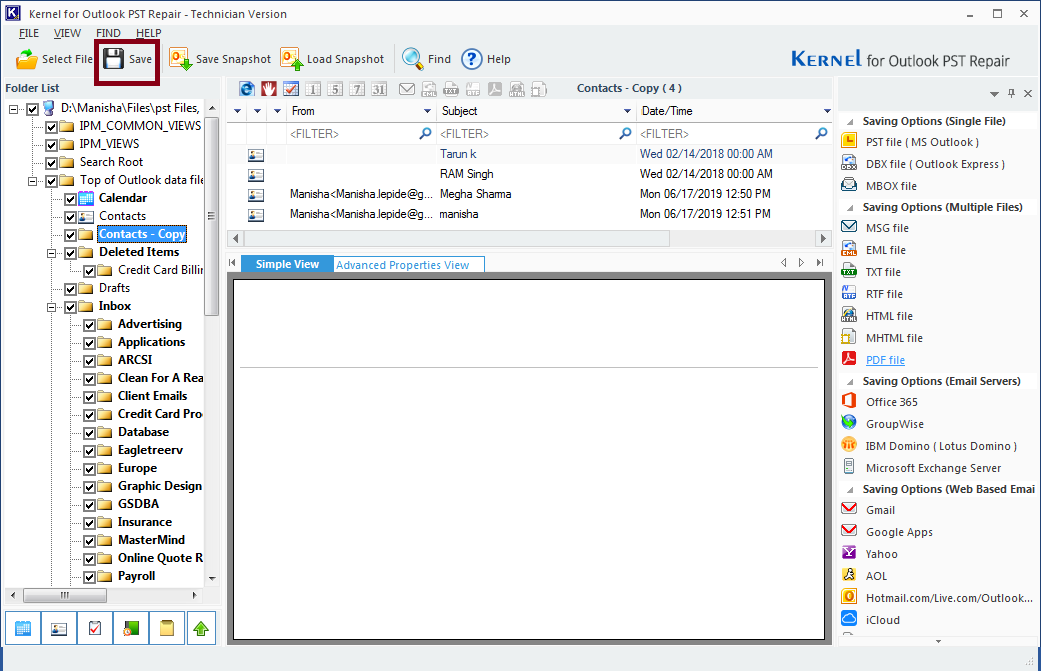Switch to the Simple View tab

pos(287,264)
